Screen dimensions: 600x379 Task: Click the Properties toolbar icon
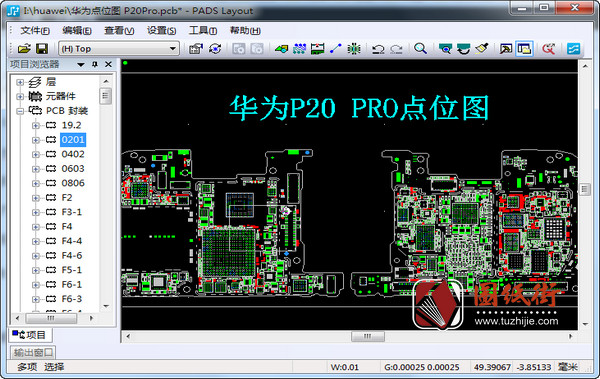click(x=196, y=49)
